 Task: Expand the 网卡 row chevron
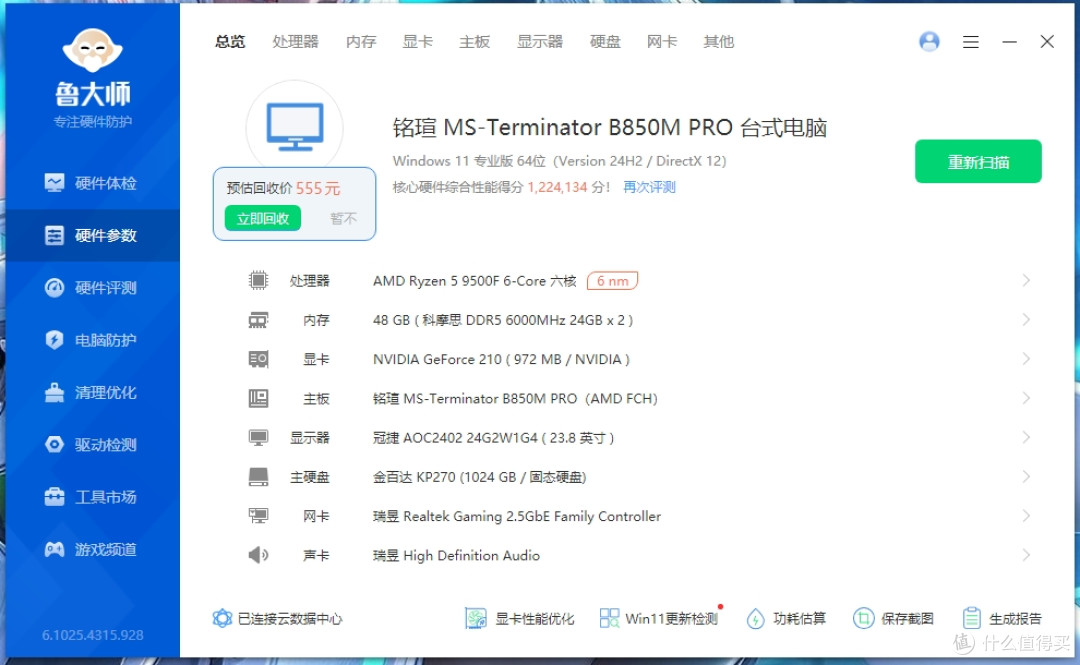(x=1026, y=515)
